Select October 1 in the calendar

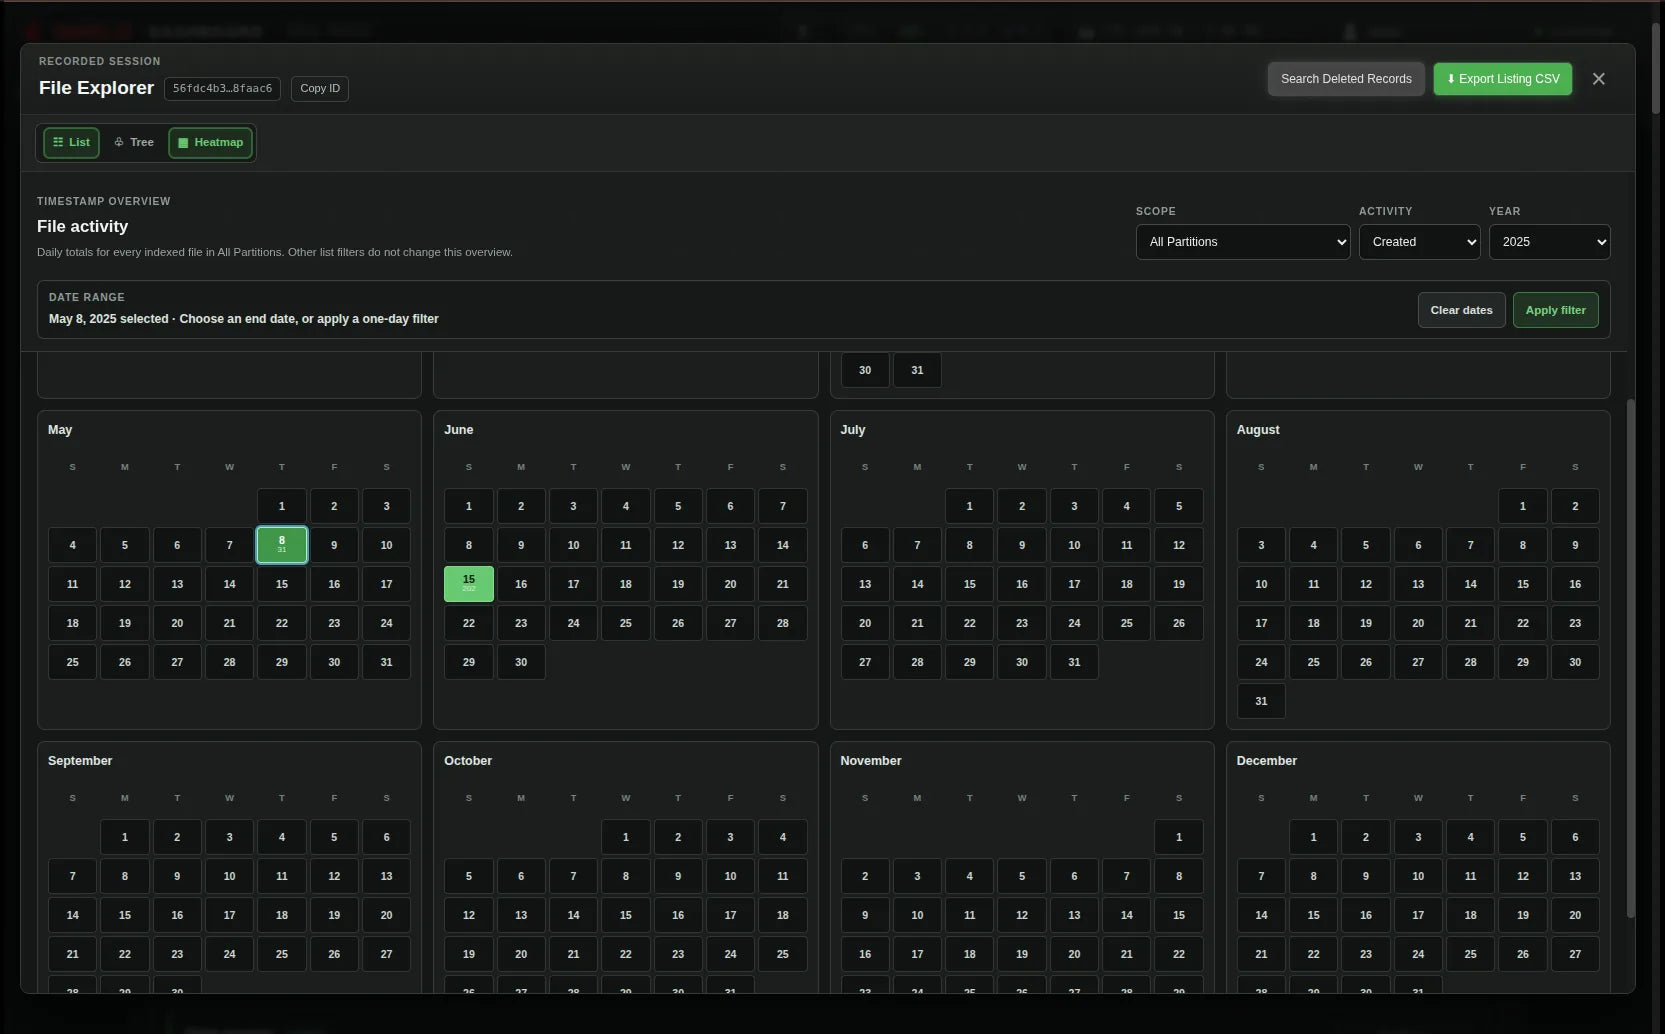(626, 837)
